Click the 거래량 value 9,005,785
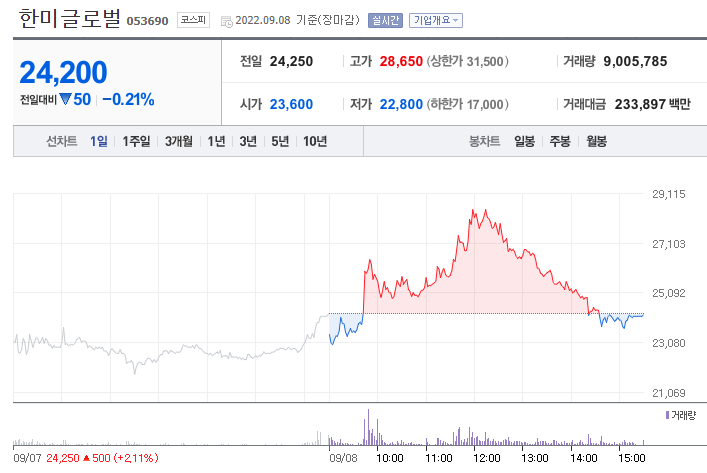Image resolution: width=707 pixels, height=473 pixels. (635, 61)
